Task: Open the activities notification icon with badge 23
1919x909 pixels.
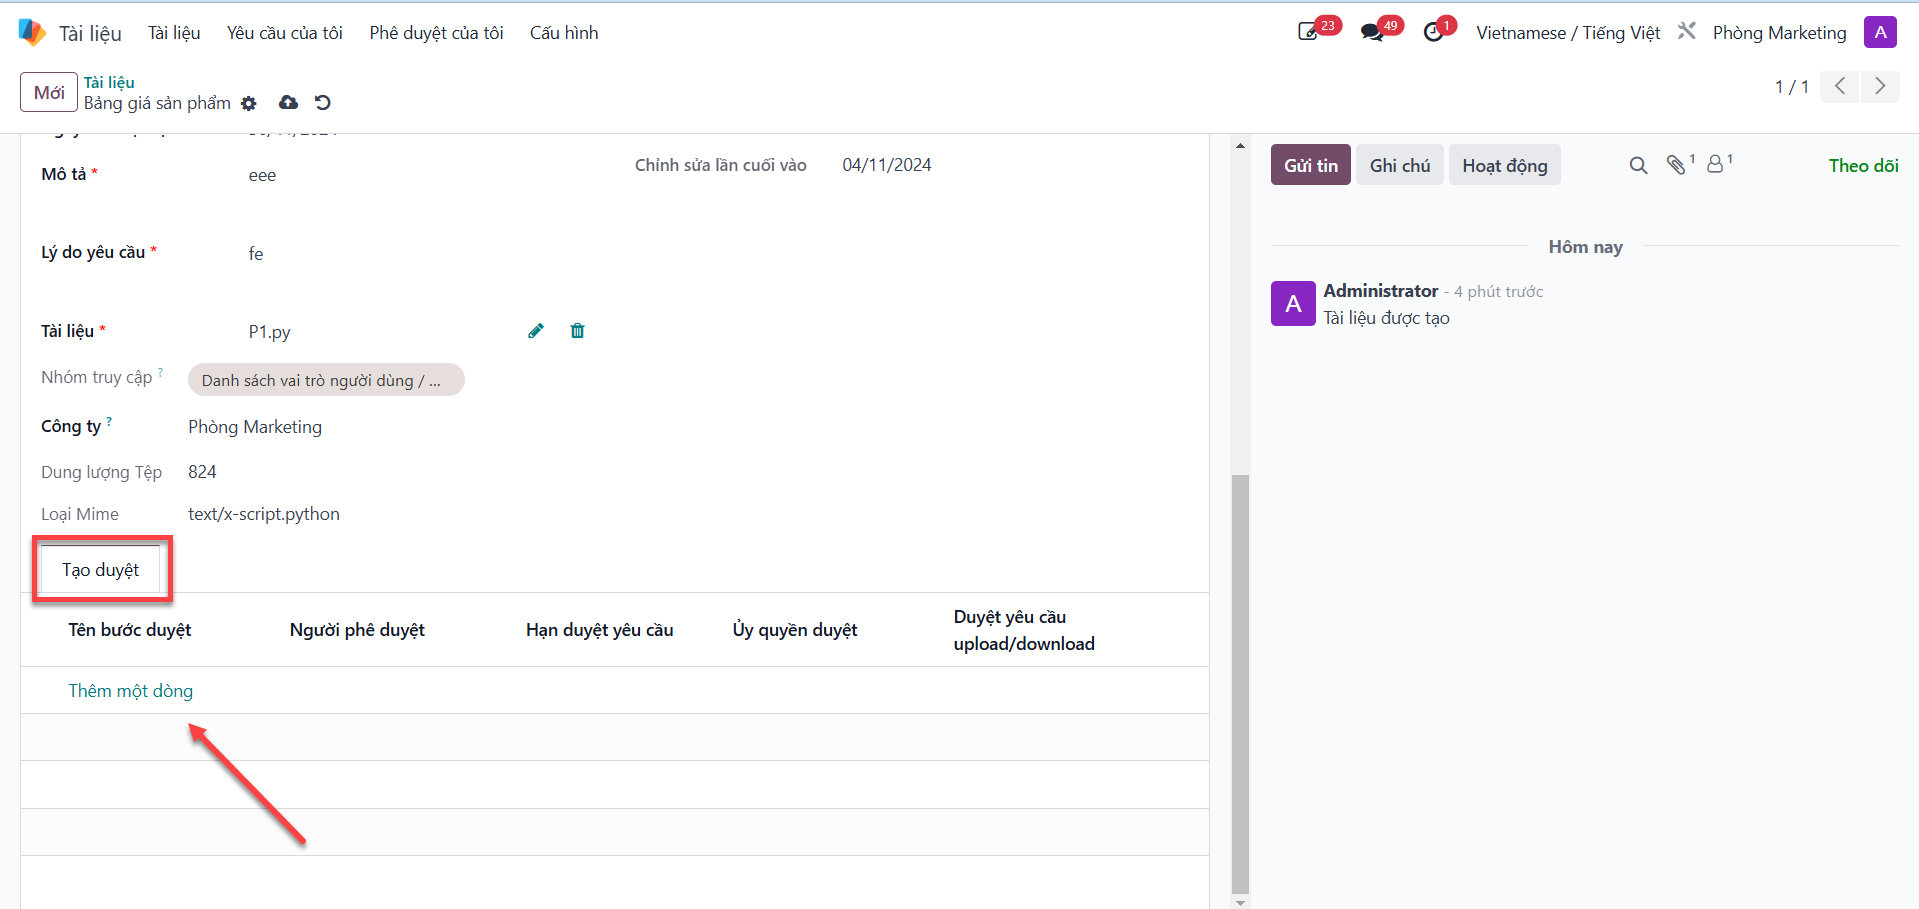Action: (x=1309, y=32)
